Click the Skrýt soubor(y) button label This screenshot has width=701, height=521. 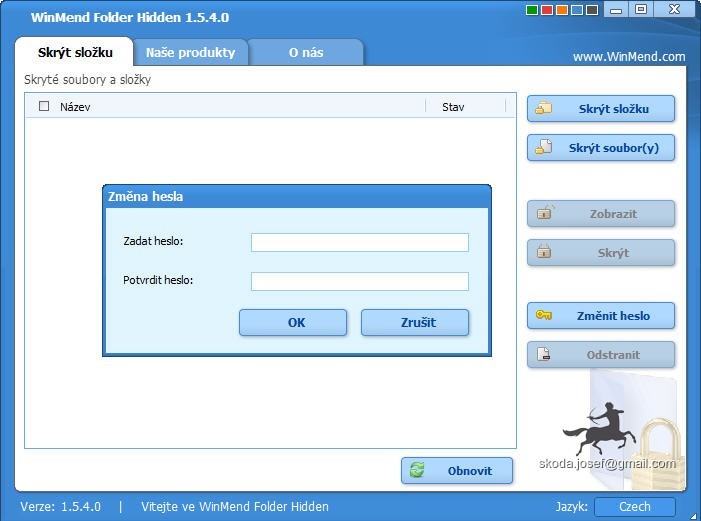coord(613,148)
